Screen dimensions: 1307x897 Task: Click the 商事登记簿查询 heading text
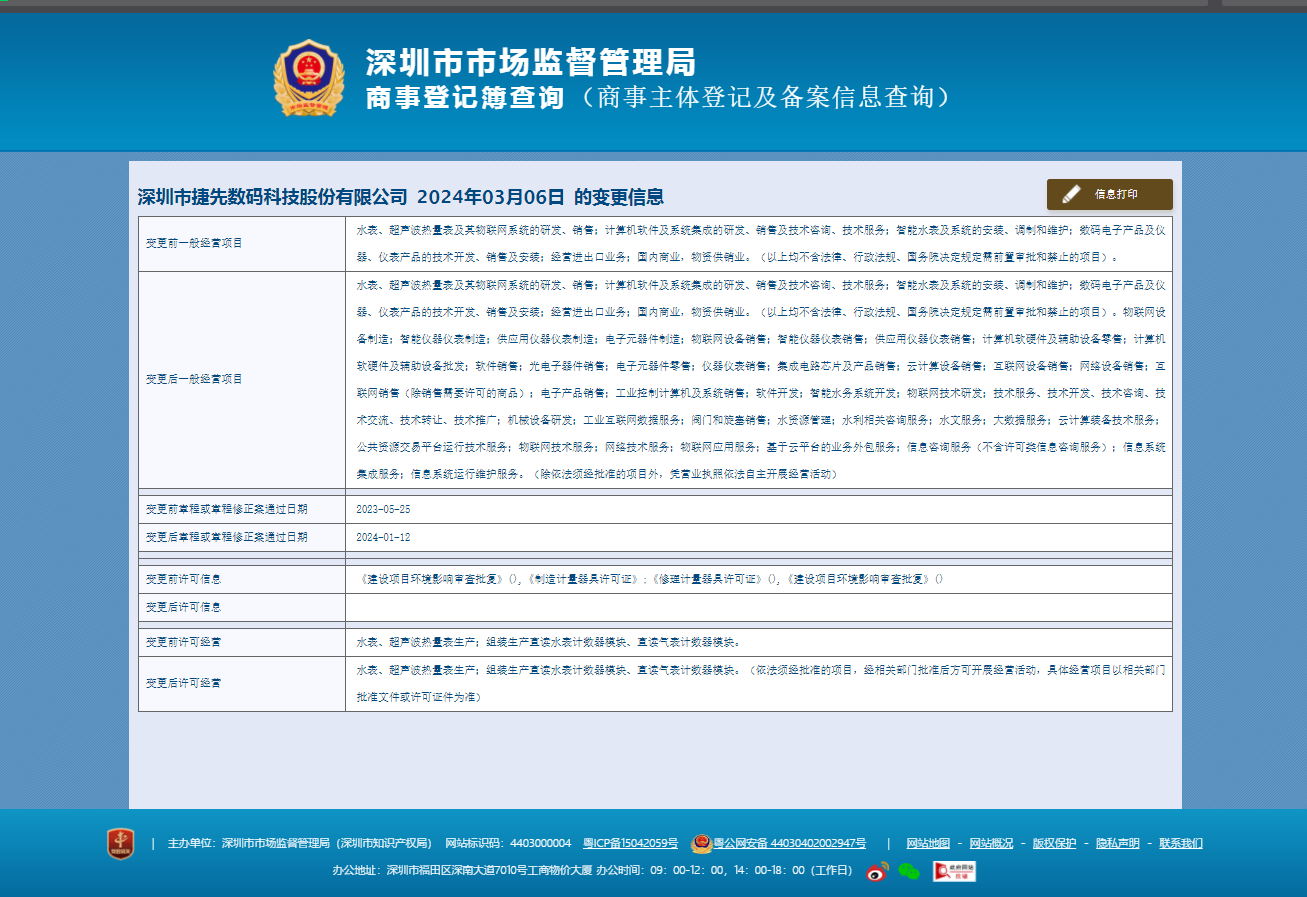click(465, 97)
